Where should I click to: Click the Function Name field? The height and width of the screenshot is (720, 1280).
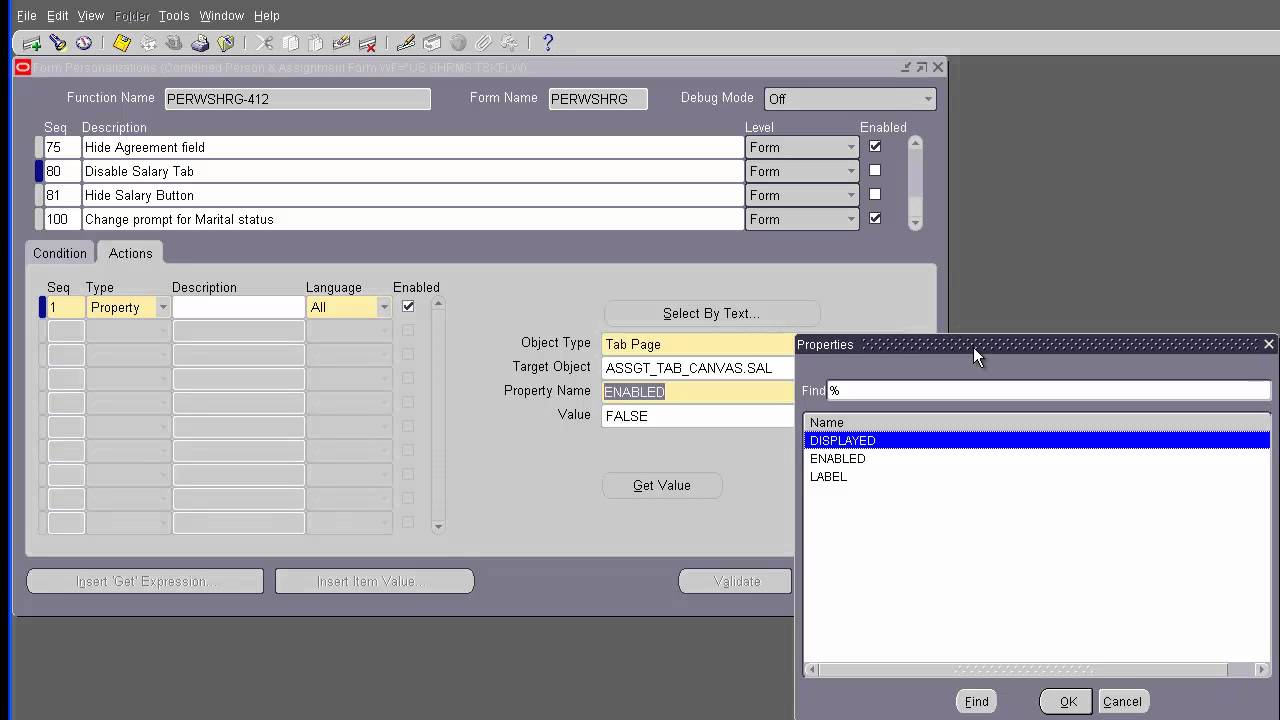pos(297,99)
